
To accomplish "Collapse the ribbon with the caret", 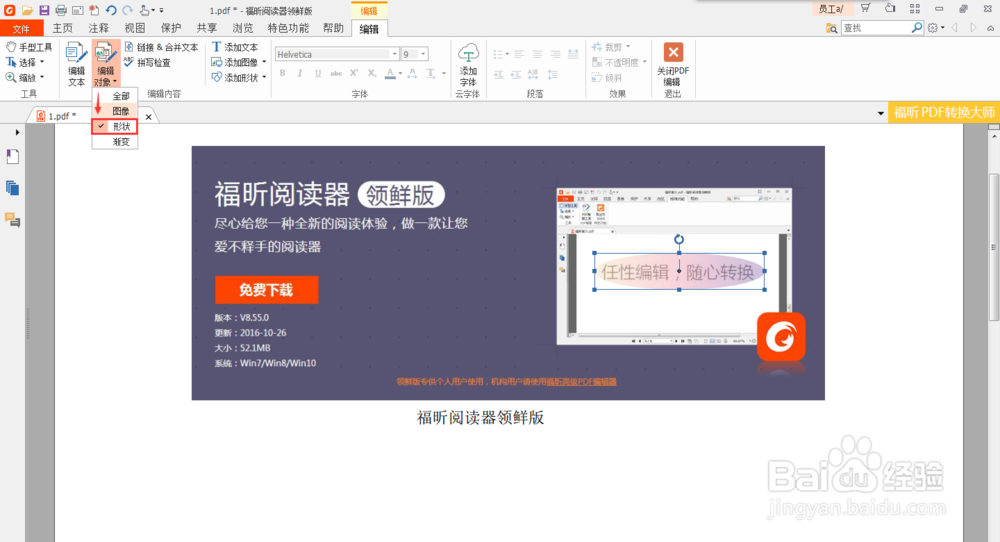I will [x=990, y=28].
